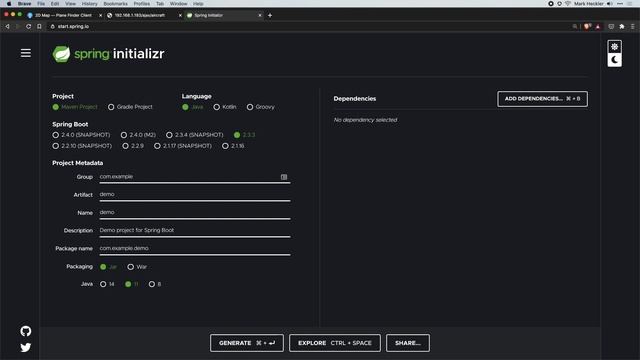Open the File menu
The width and height of the screenshot is (640, 360).
(x=41, y=4)
